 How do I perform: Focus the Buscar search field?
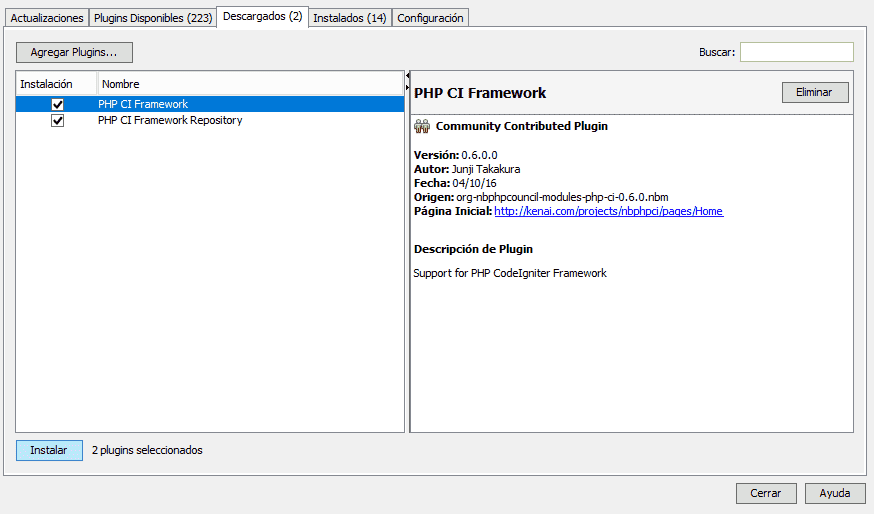(797, 52)
